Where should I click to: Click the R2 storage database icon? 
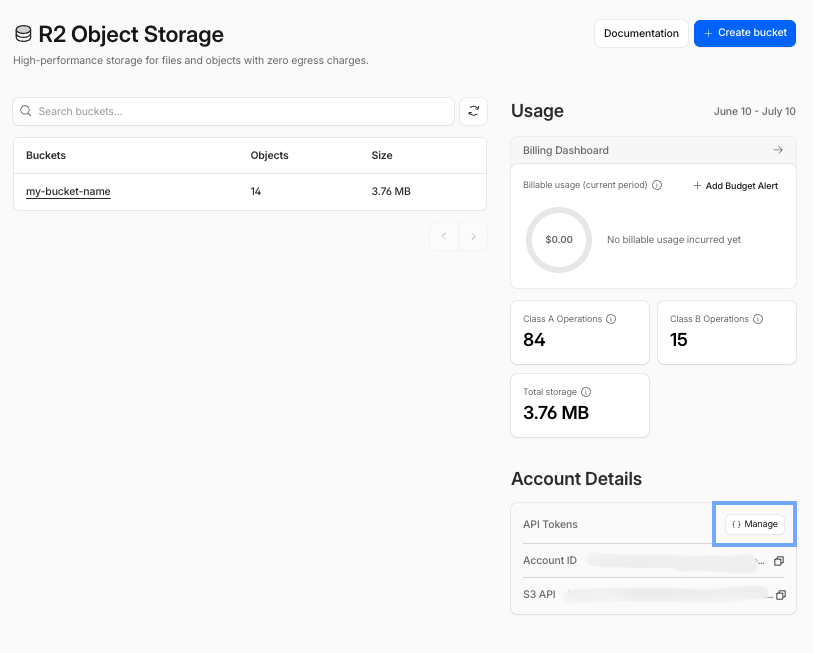(23, 34)
